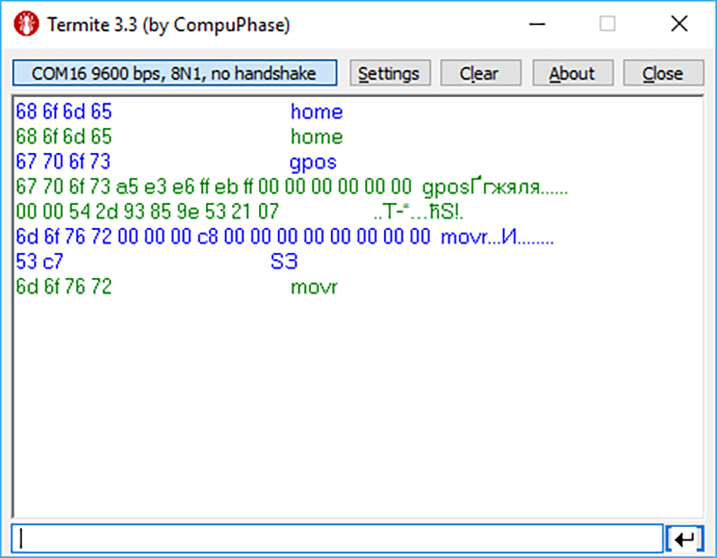Click the green 'movr' text in last line

(x=314, y=287)
